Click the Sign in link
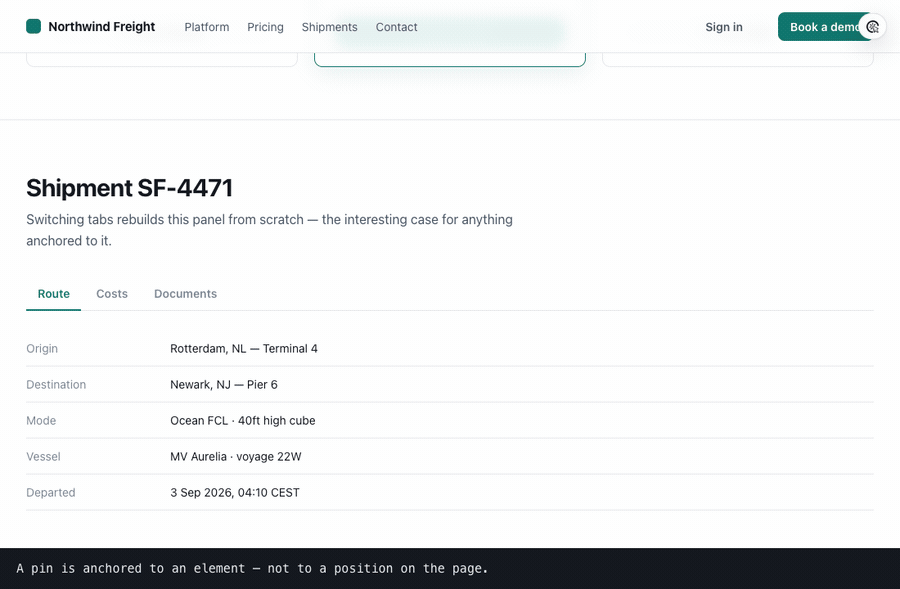900x589 pixels. click(724, 27)
